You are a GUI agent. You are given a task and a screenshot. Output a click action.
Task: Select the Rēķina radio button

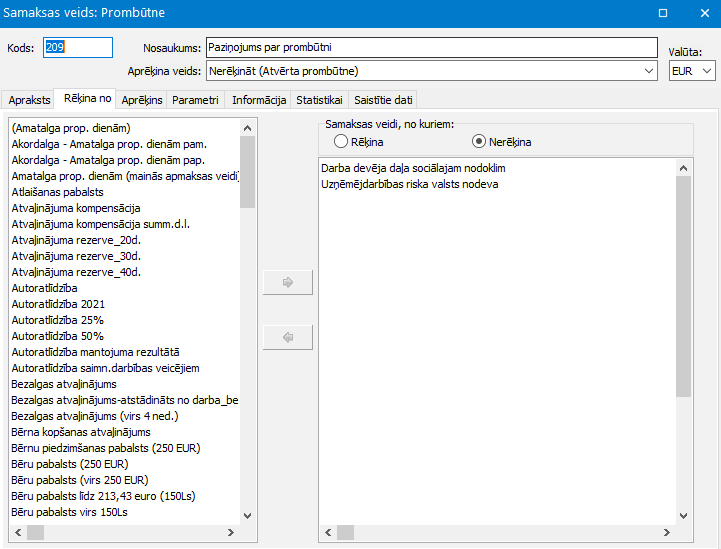pyautogui.click(x=342, y=142)
